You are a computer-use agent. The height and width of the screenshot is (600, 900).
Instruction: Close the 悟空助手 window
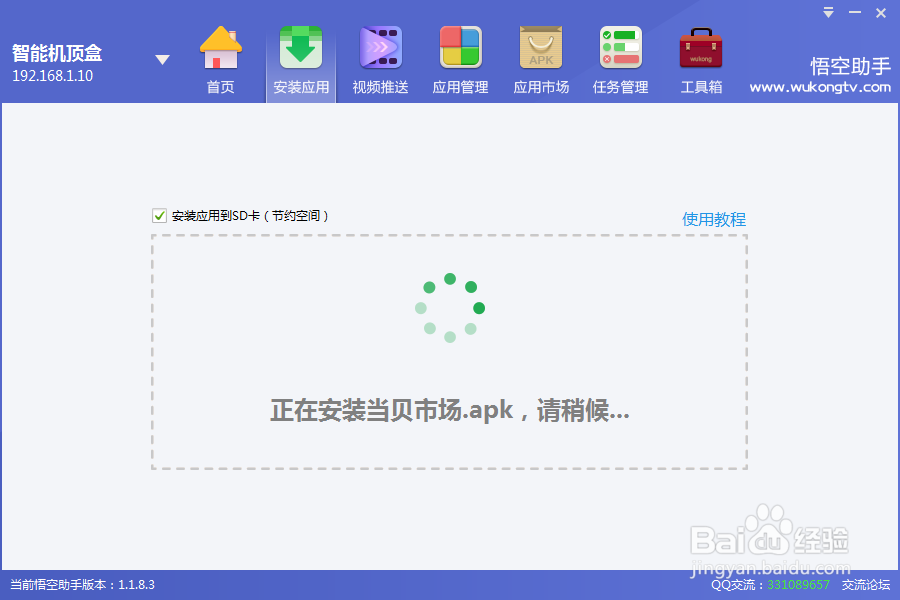pos(880,13)
